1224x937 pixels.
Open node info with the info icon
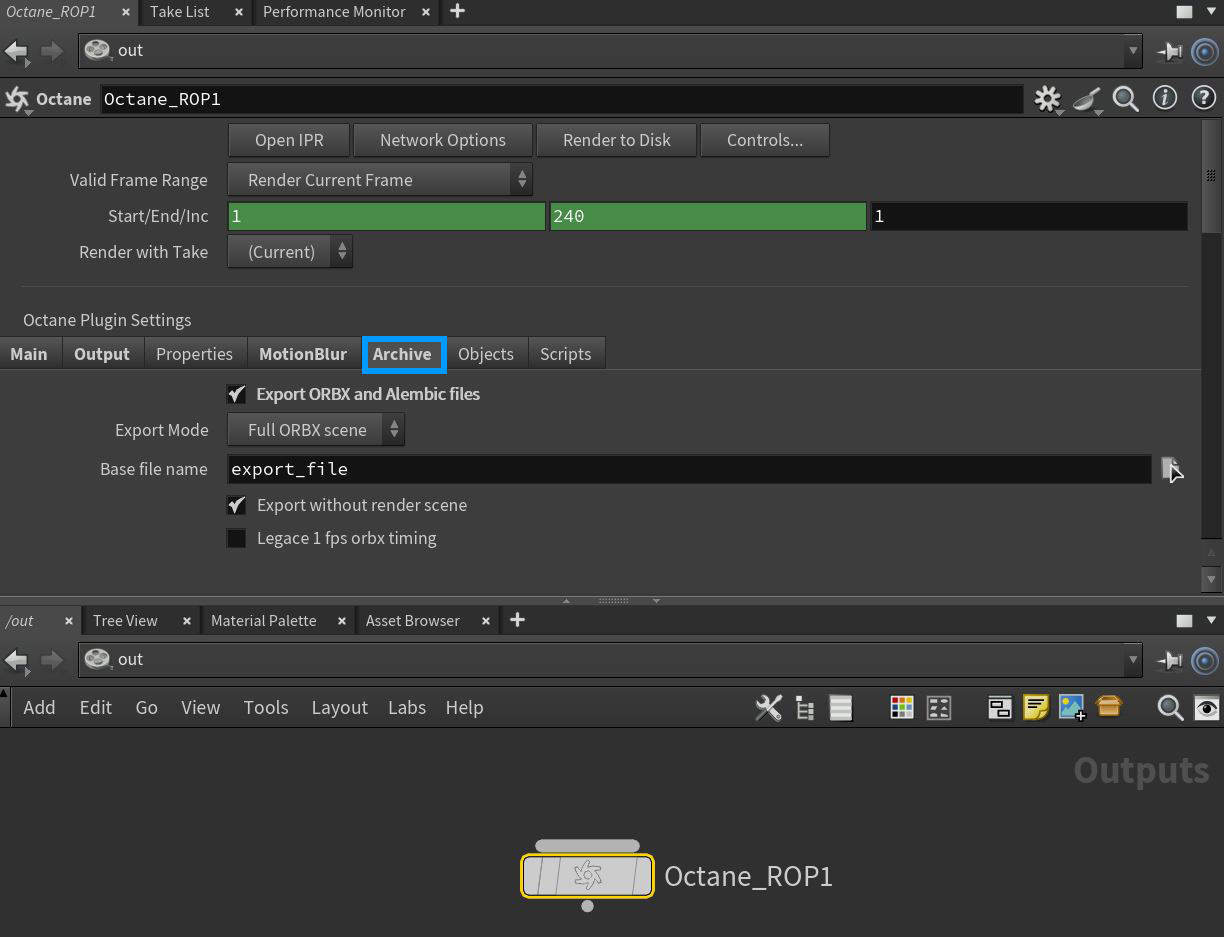1164,99
